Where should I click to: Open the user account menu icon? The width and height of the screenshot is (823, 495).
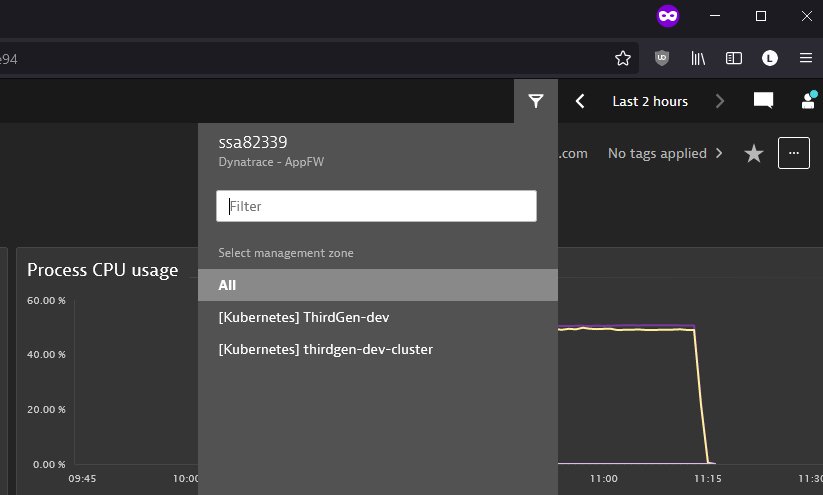tap(809, 100)
